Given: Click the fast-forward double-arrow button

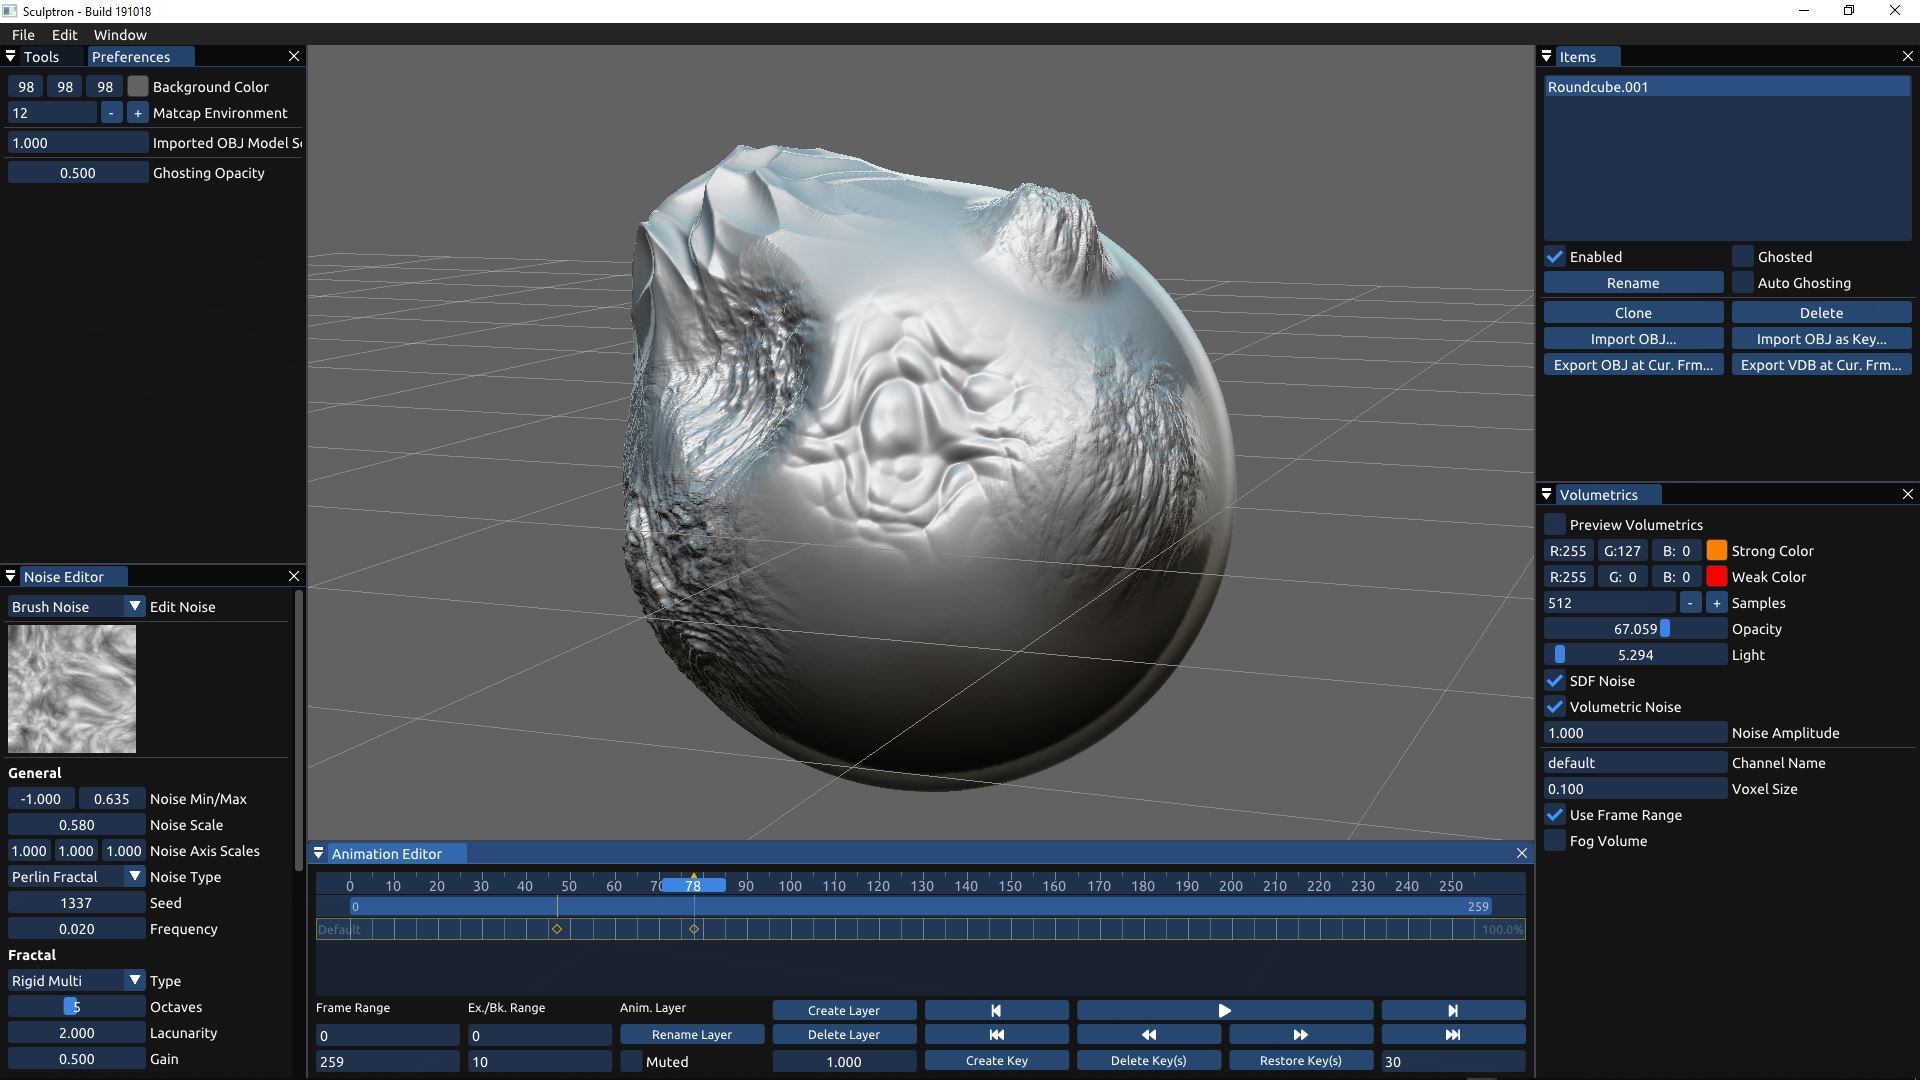Looking at the screenshot, I should point(1300,1035).
